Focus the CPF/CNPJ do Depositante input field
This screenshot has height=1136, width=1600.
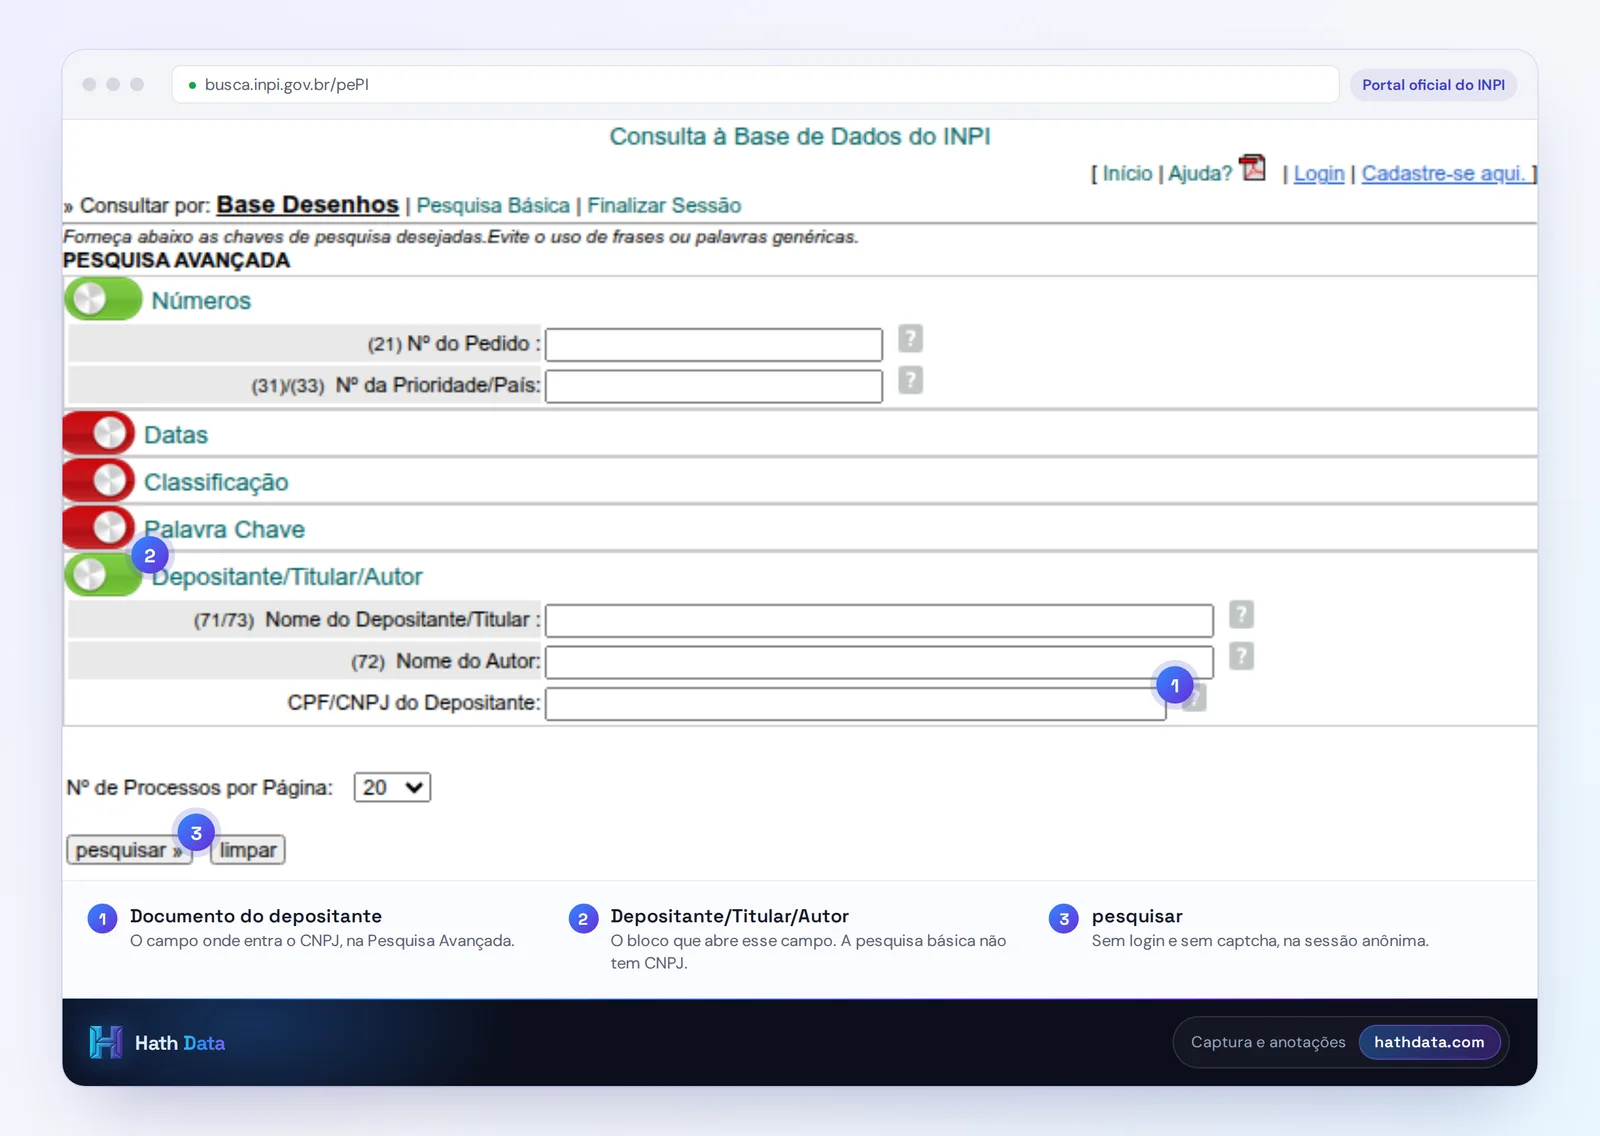[855, 704]
